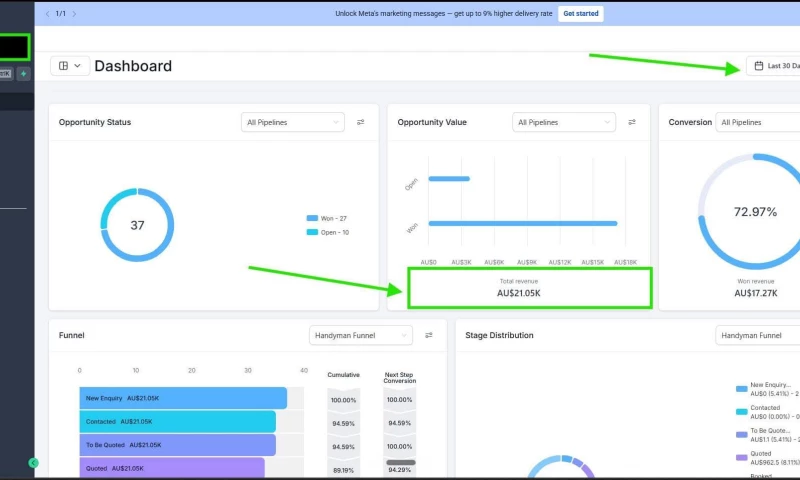This screenshot has height=480, width=800.
Task: Click the Won bar in Opportunity Value chart
Action: tap(523, 223)
